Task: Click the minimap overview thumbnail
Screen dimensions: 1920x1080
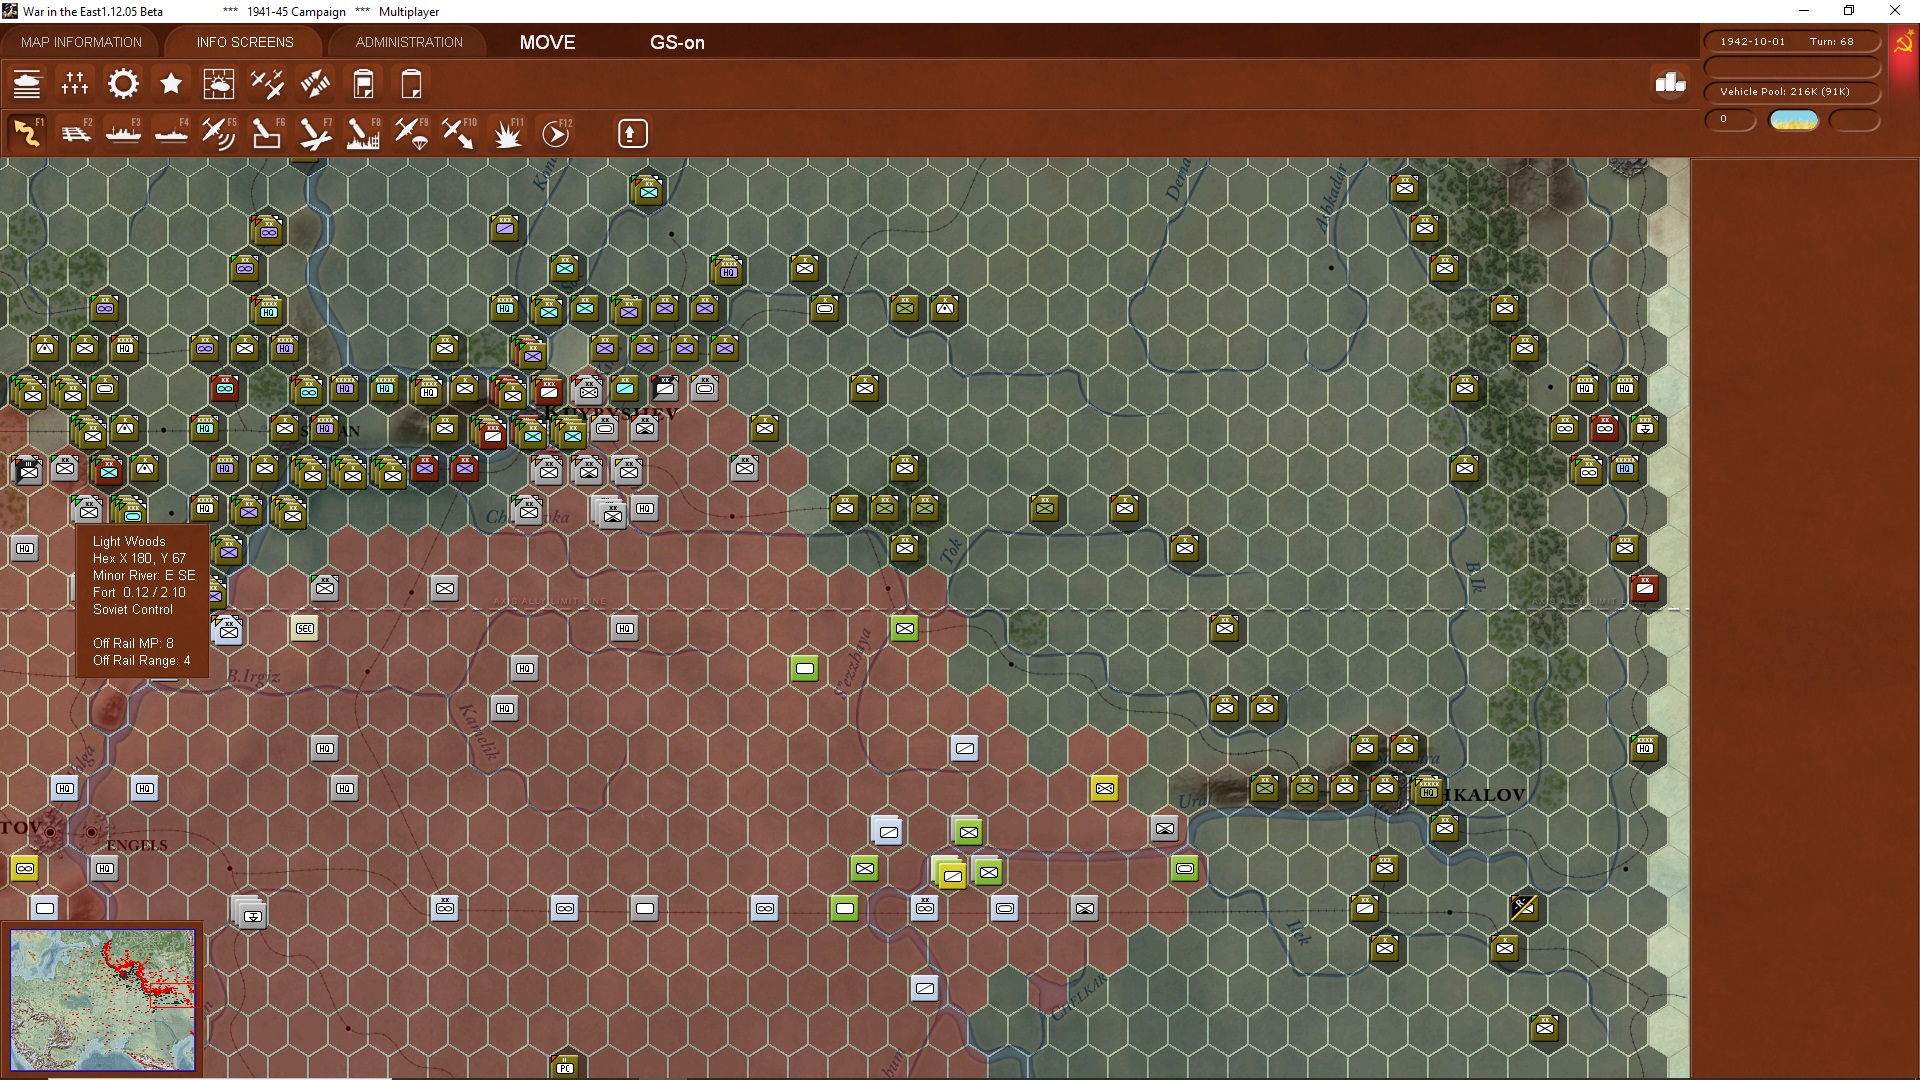Action: pos(103,1000)
